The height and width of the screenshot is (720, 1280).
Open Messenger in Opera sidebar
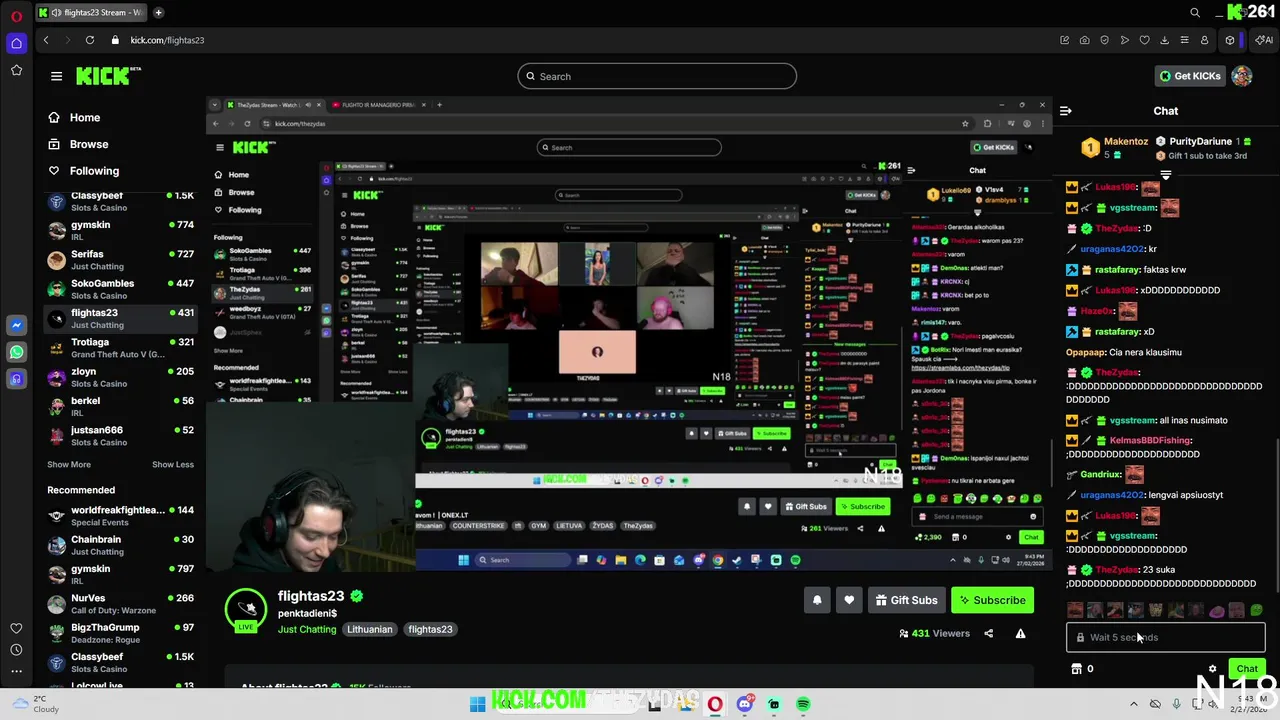(x=16, y=326)
